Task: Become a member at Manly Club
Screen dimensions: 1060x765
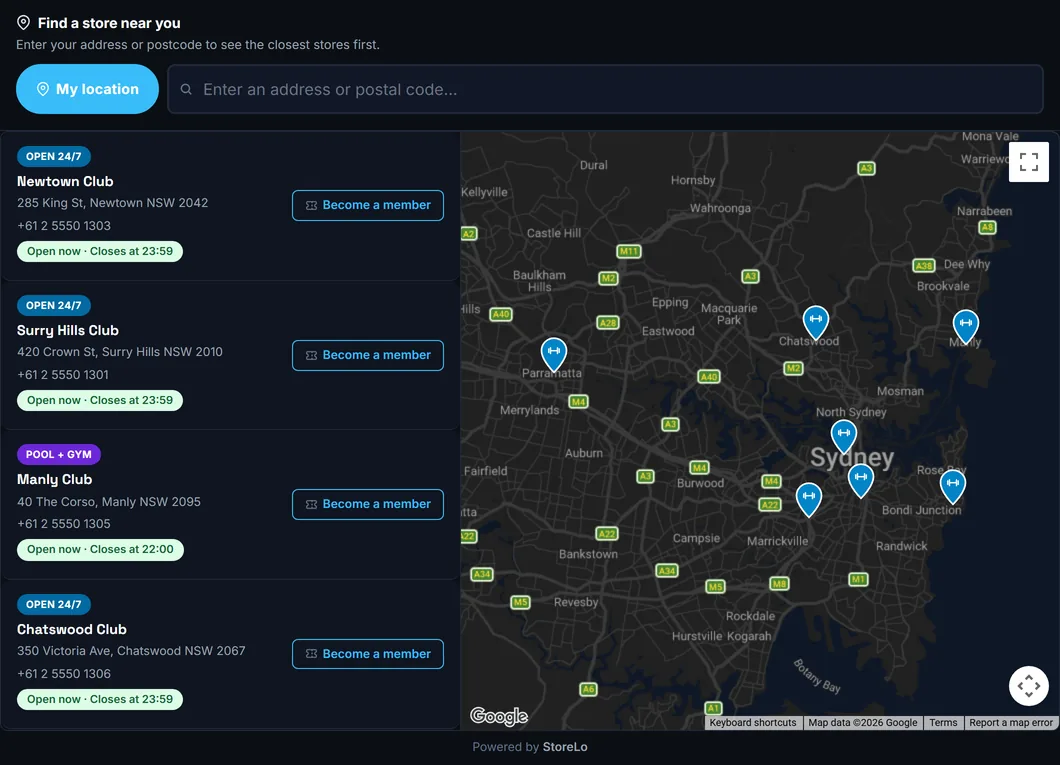Action: [368, 504]
